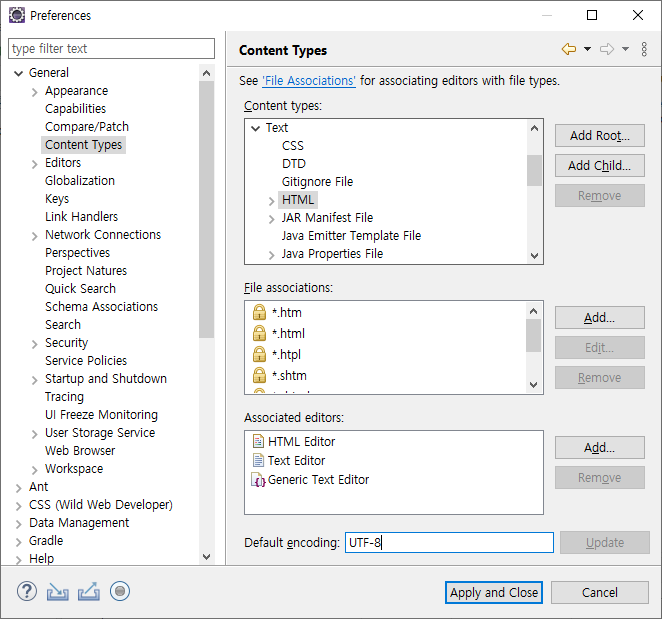Click the Help question mark icon
This screenshot has height=619, width=662.
tap(27, 591)
